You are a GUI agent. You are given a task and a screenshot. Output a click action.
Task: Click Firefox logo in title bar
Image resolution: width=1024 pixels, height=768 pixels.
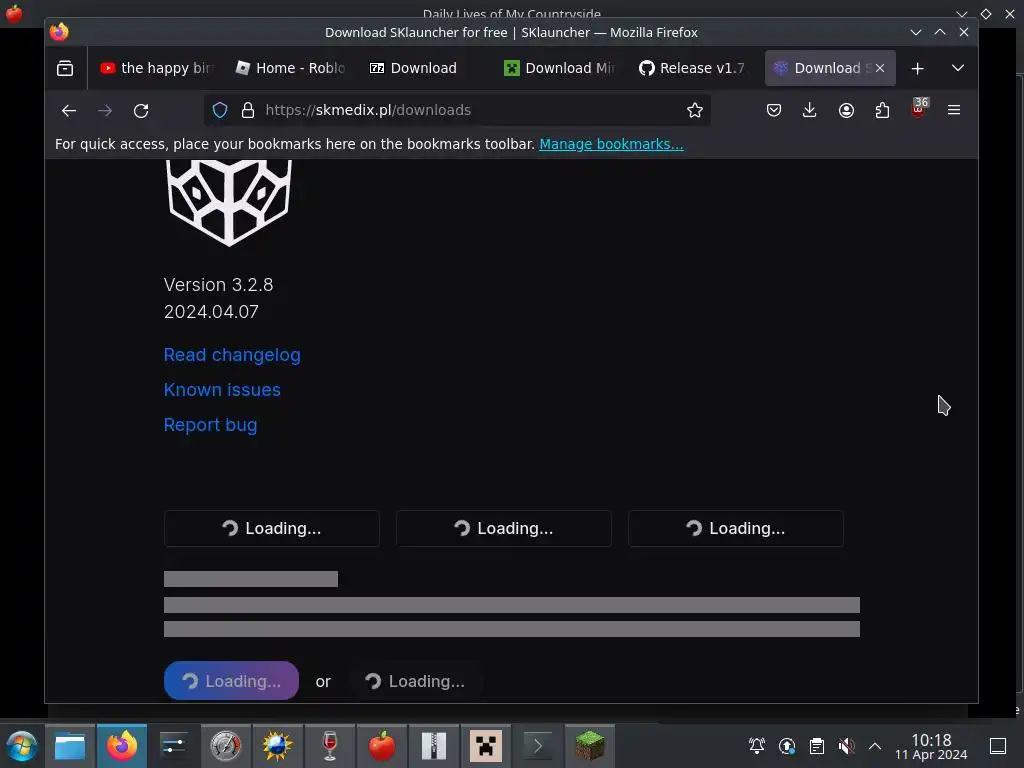click(59, 31)
